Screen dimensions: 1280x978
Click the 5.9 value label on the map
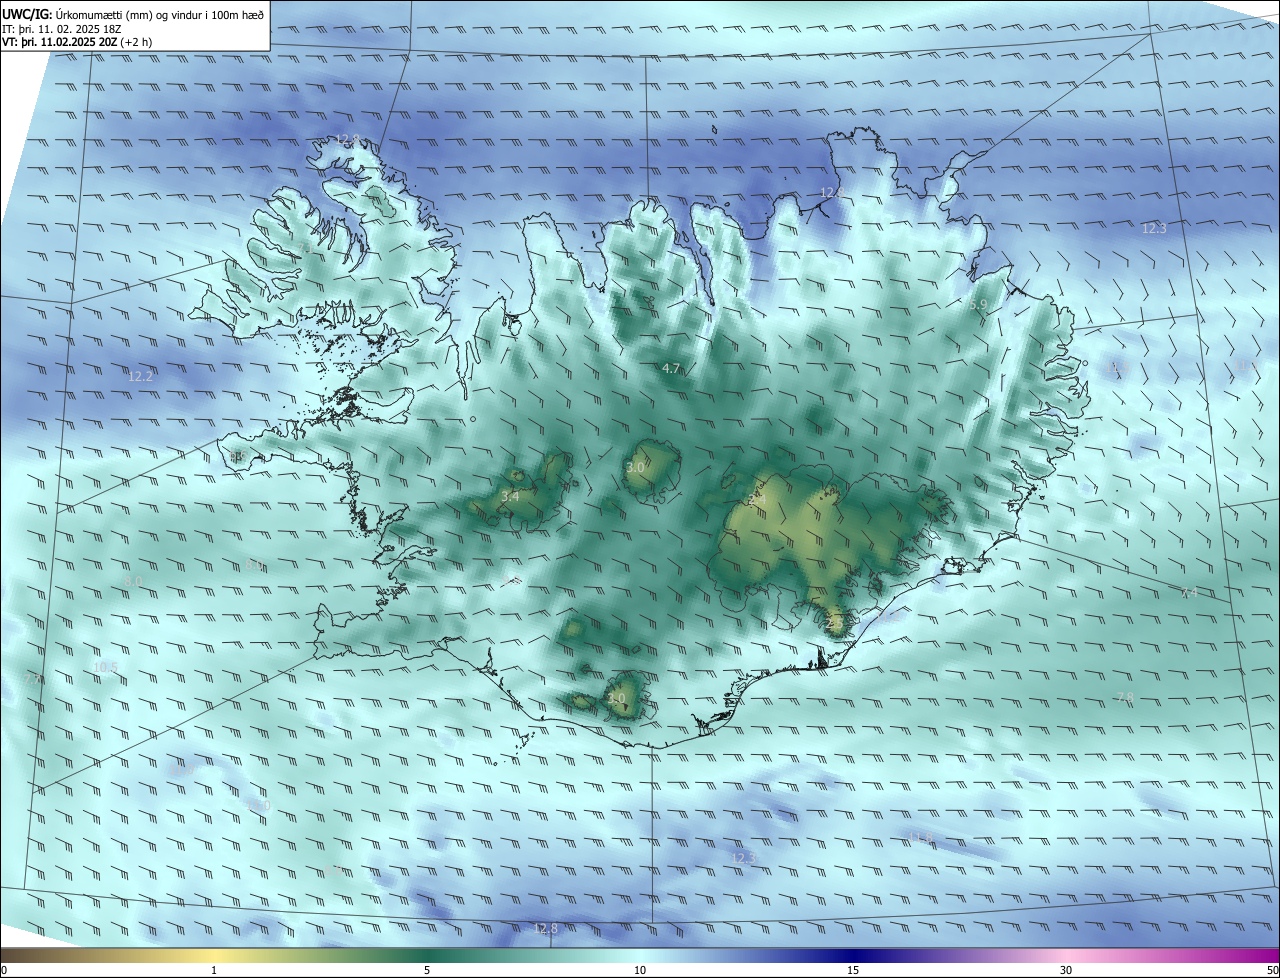pos(978,304)
